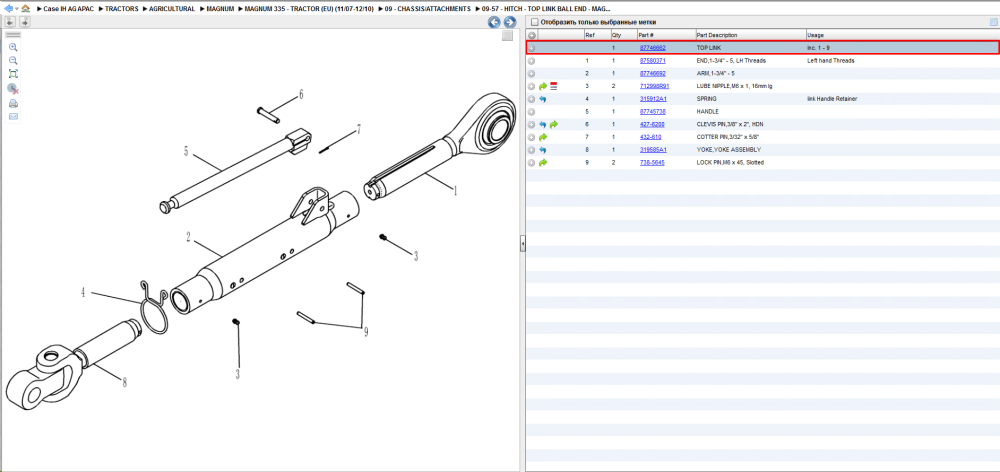The image size is (1000, 472).
Task: Click blue replaces arrow on CLEVIS PIN row
Action: [543, 124]
